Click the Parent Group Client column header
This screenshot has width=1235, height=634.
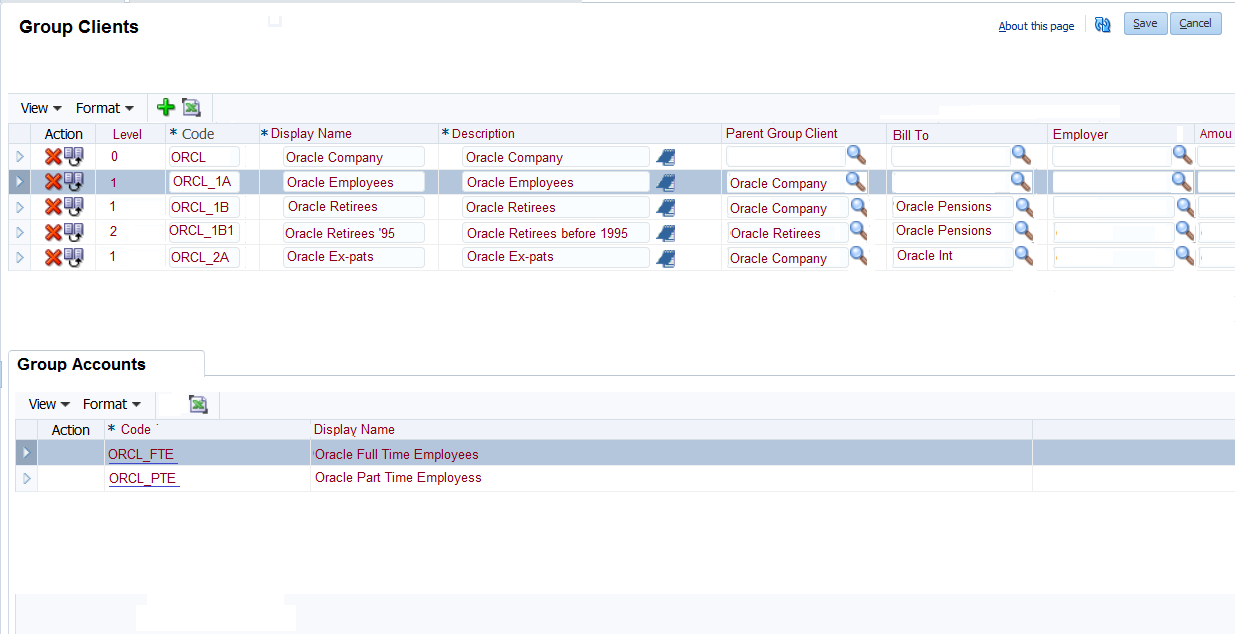coord(782,133)
